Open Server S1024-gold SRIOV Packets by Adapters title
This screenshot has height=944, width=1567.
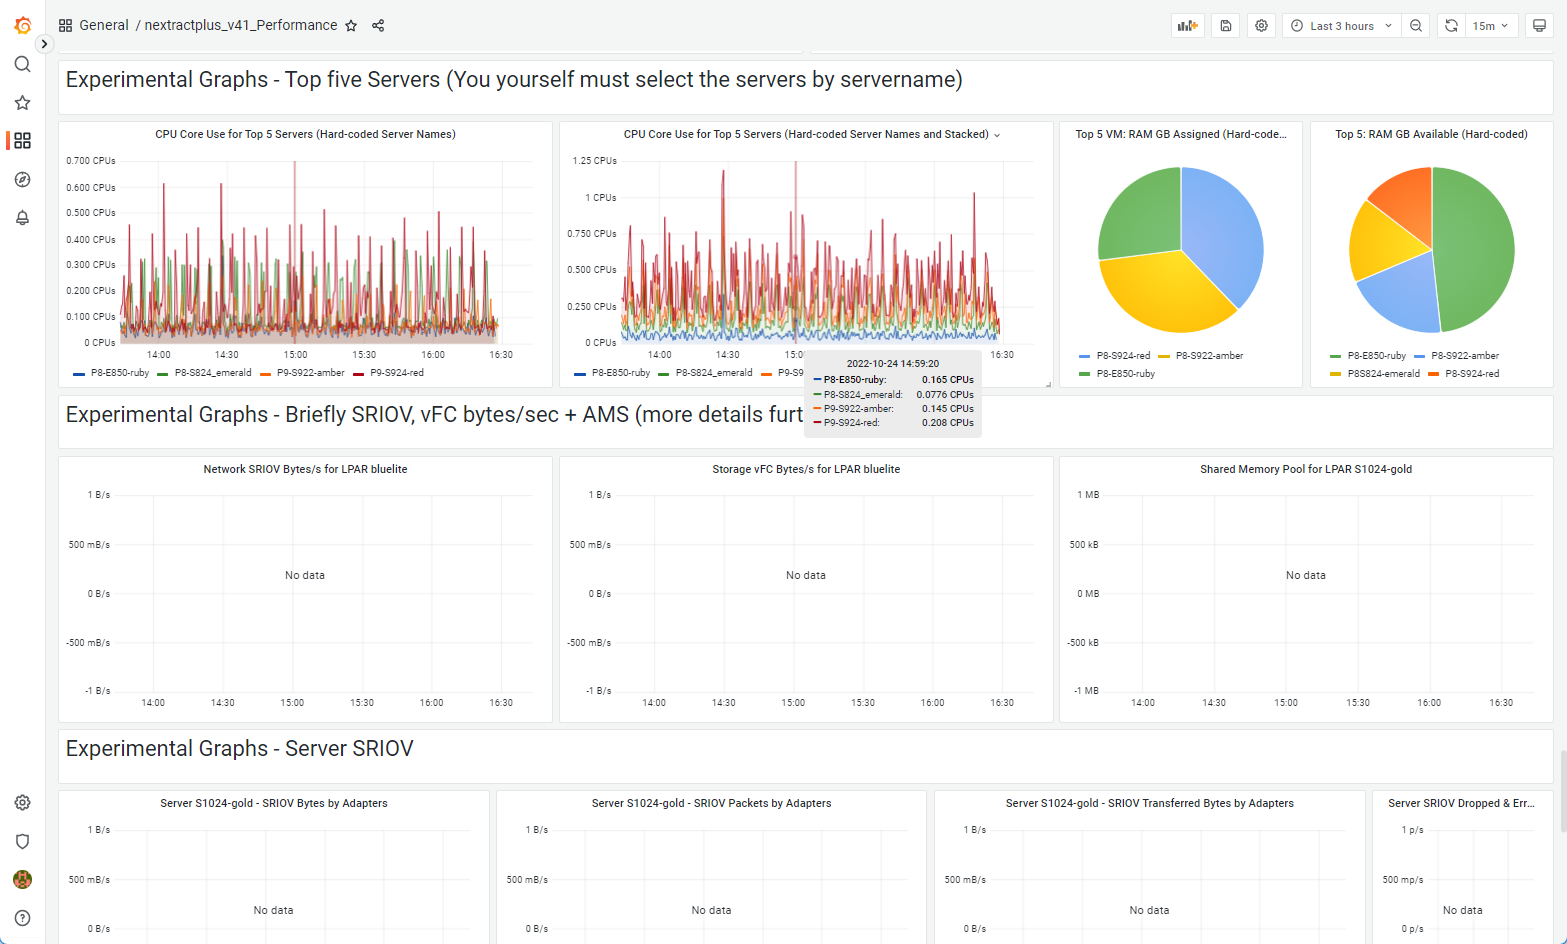click(x=711, y=803)
